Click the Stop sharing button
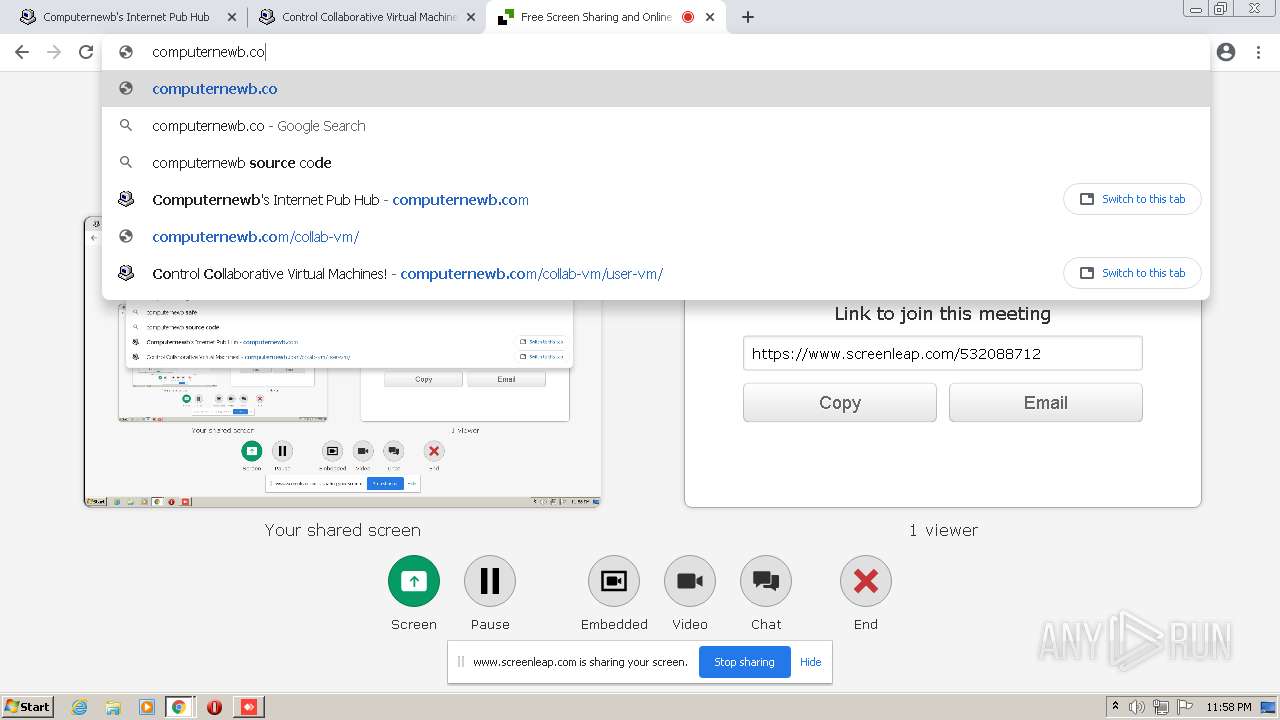 click(x=744, y=662)
